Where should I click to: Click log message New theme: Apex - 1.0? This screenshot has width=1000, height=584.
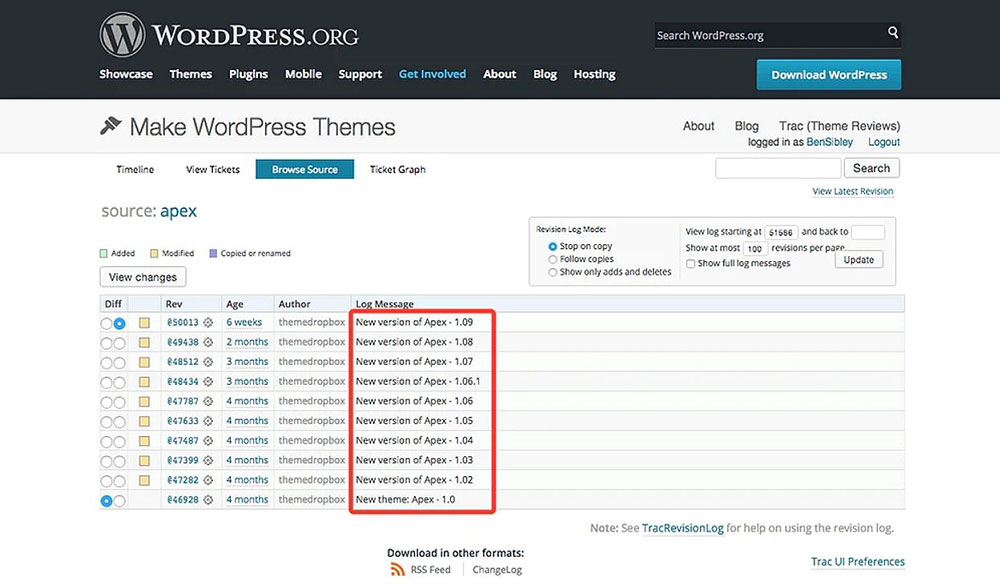point(405,499)
